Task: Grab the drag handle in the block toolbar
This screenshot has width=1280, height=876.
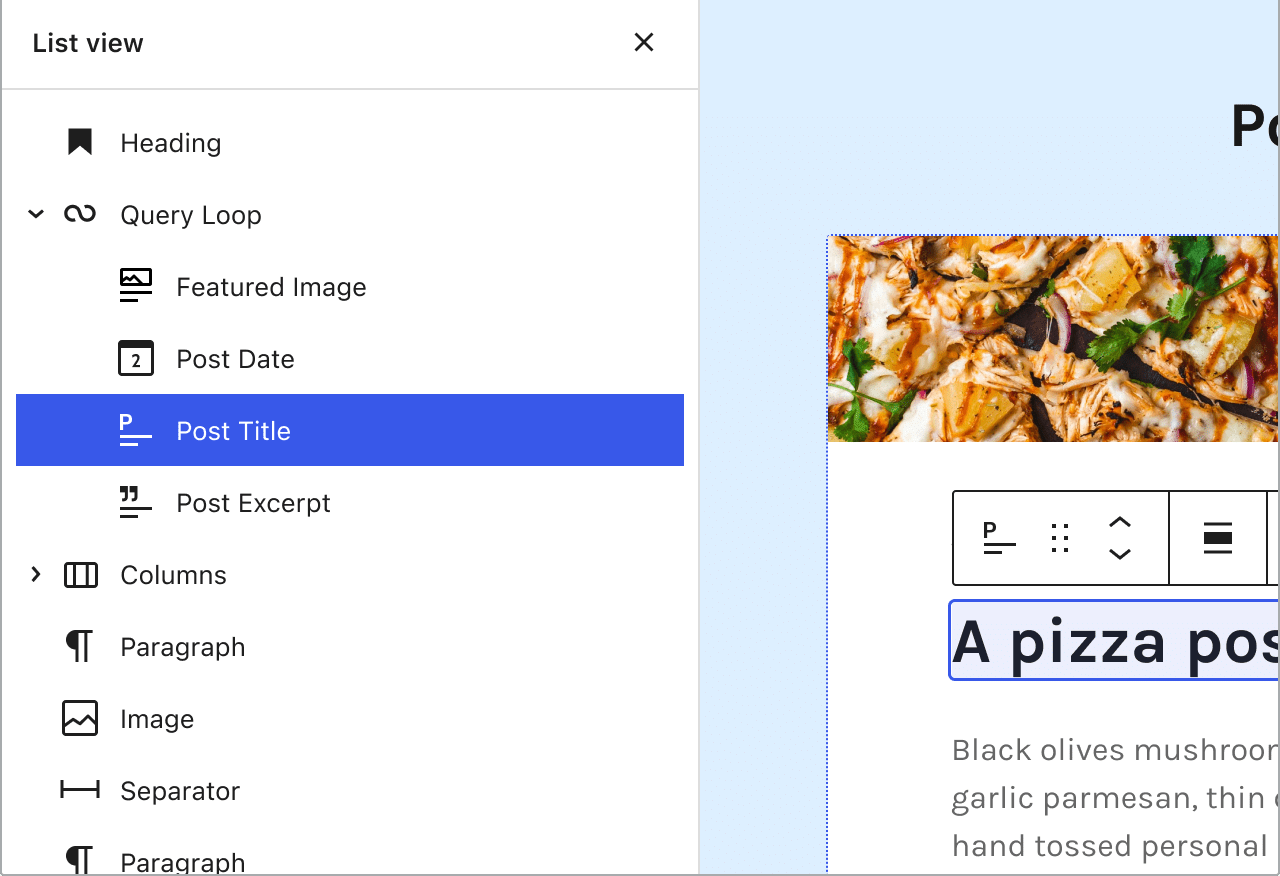Action: 1060,537
